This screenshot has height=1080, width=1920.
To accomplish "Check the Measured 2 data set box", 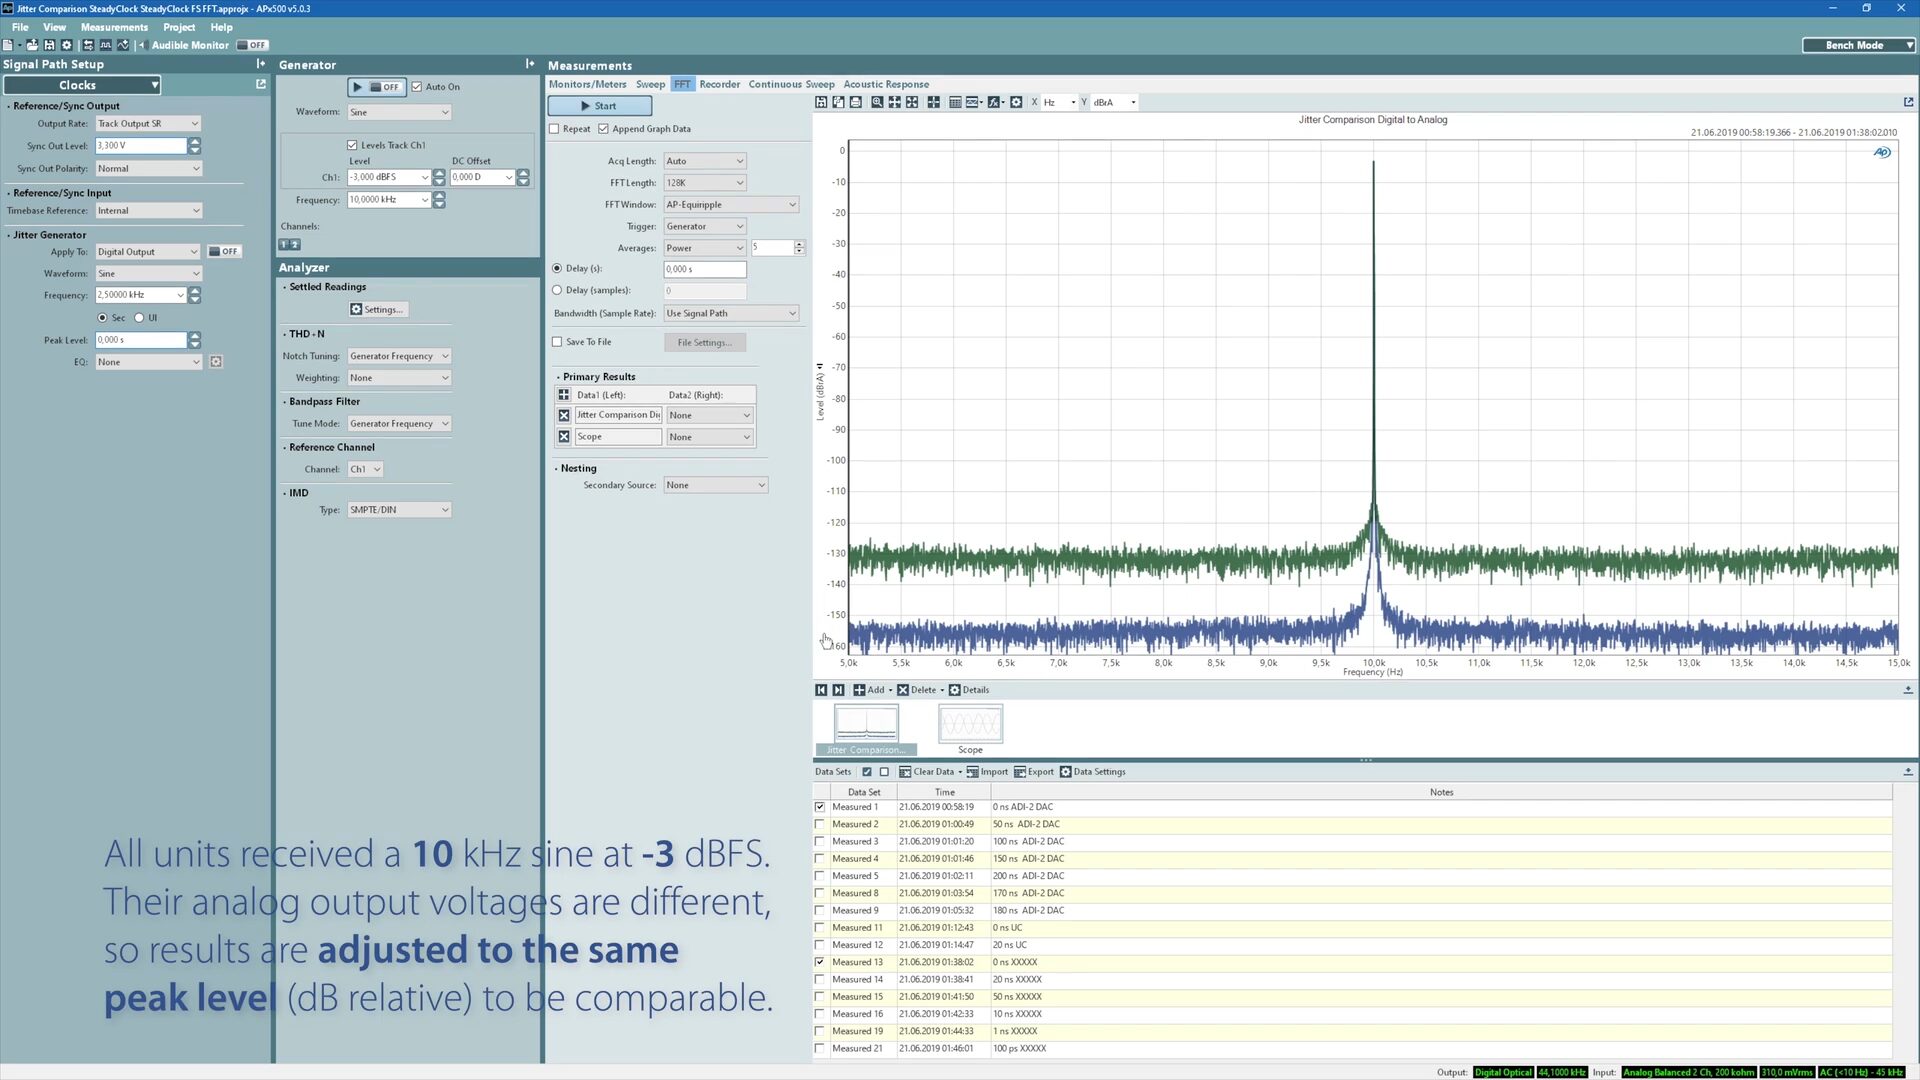I will (x=820, y=824).
